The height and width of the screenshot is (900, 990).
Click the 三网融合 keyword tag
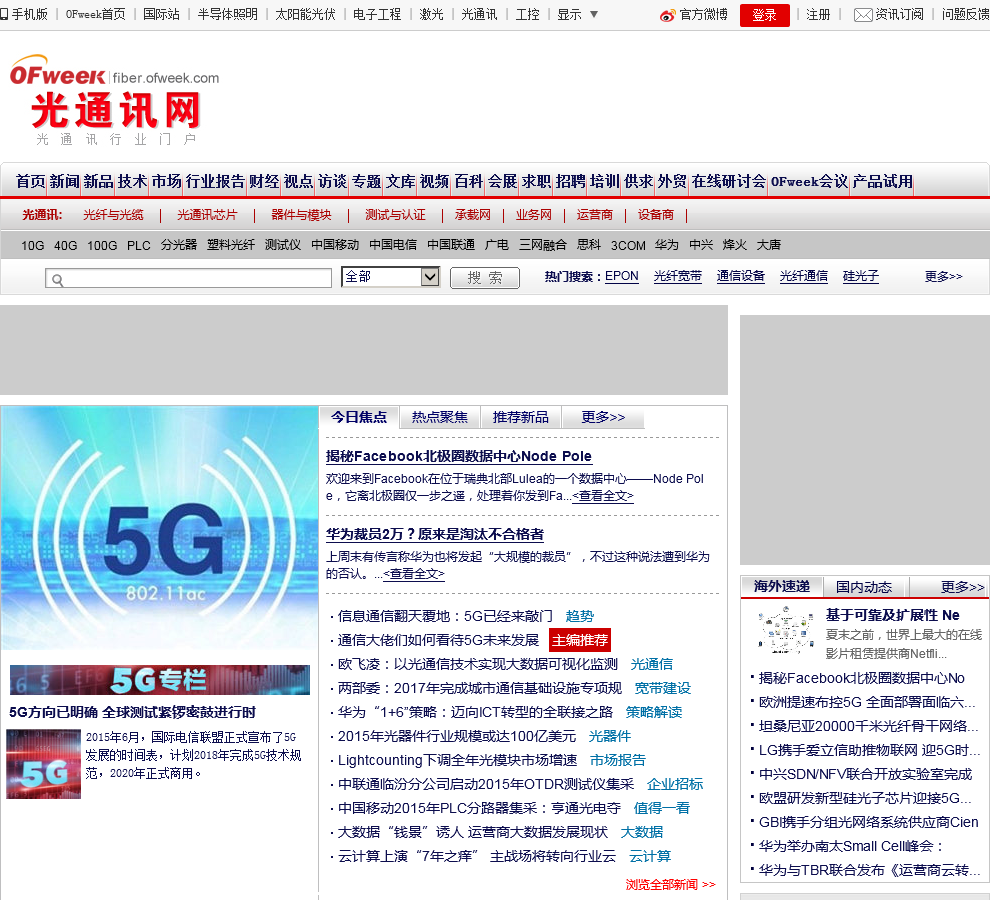click(542, 245)
